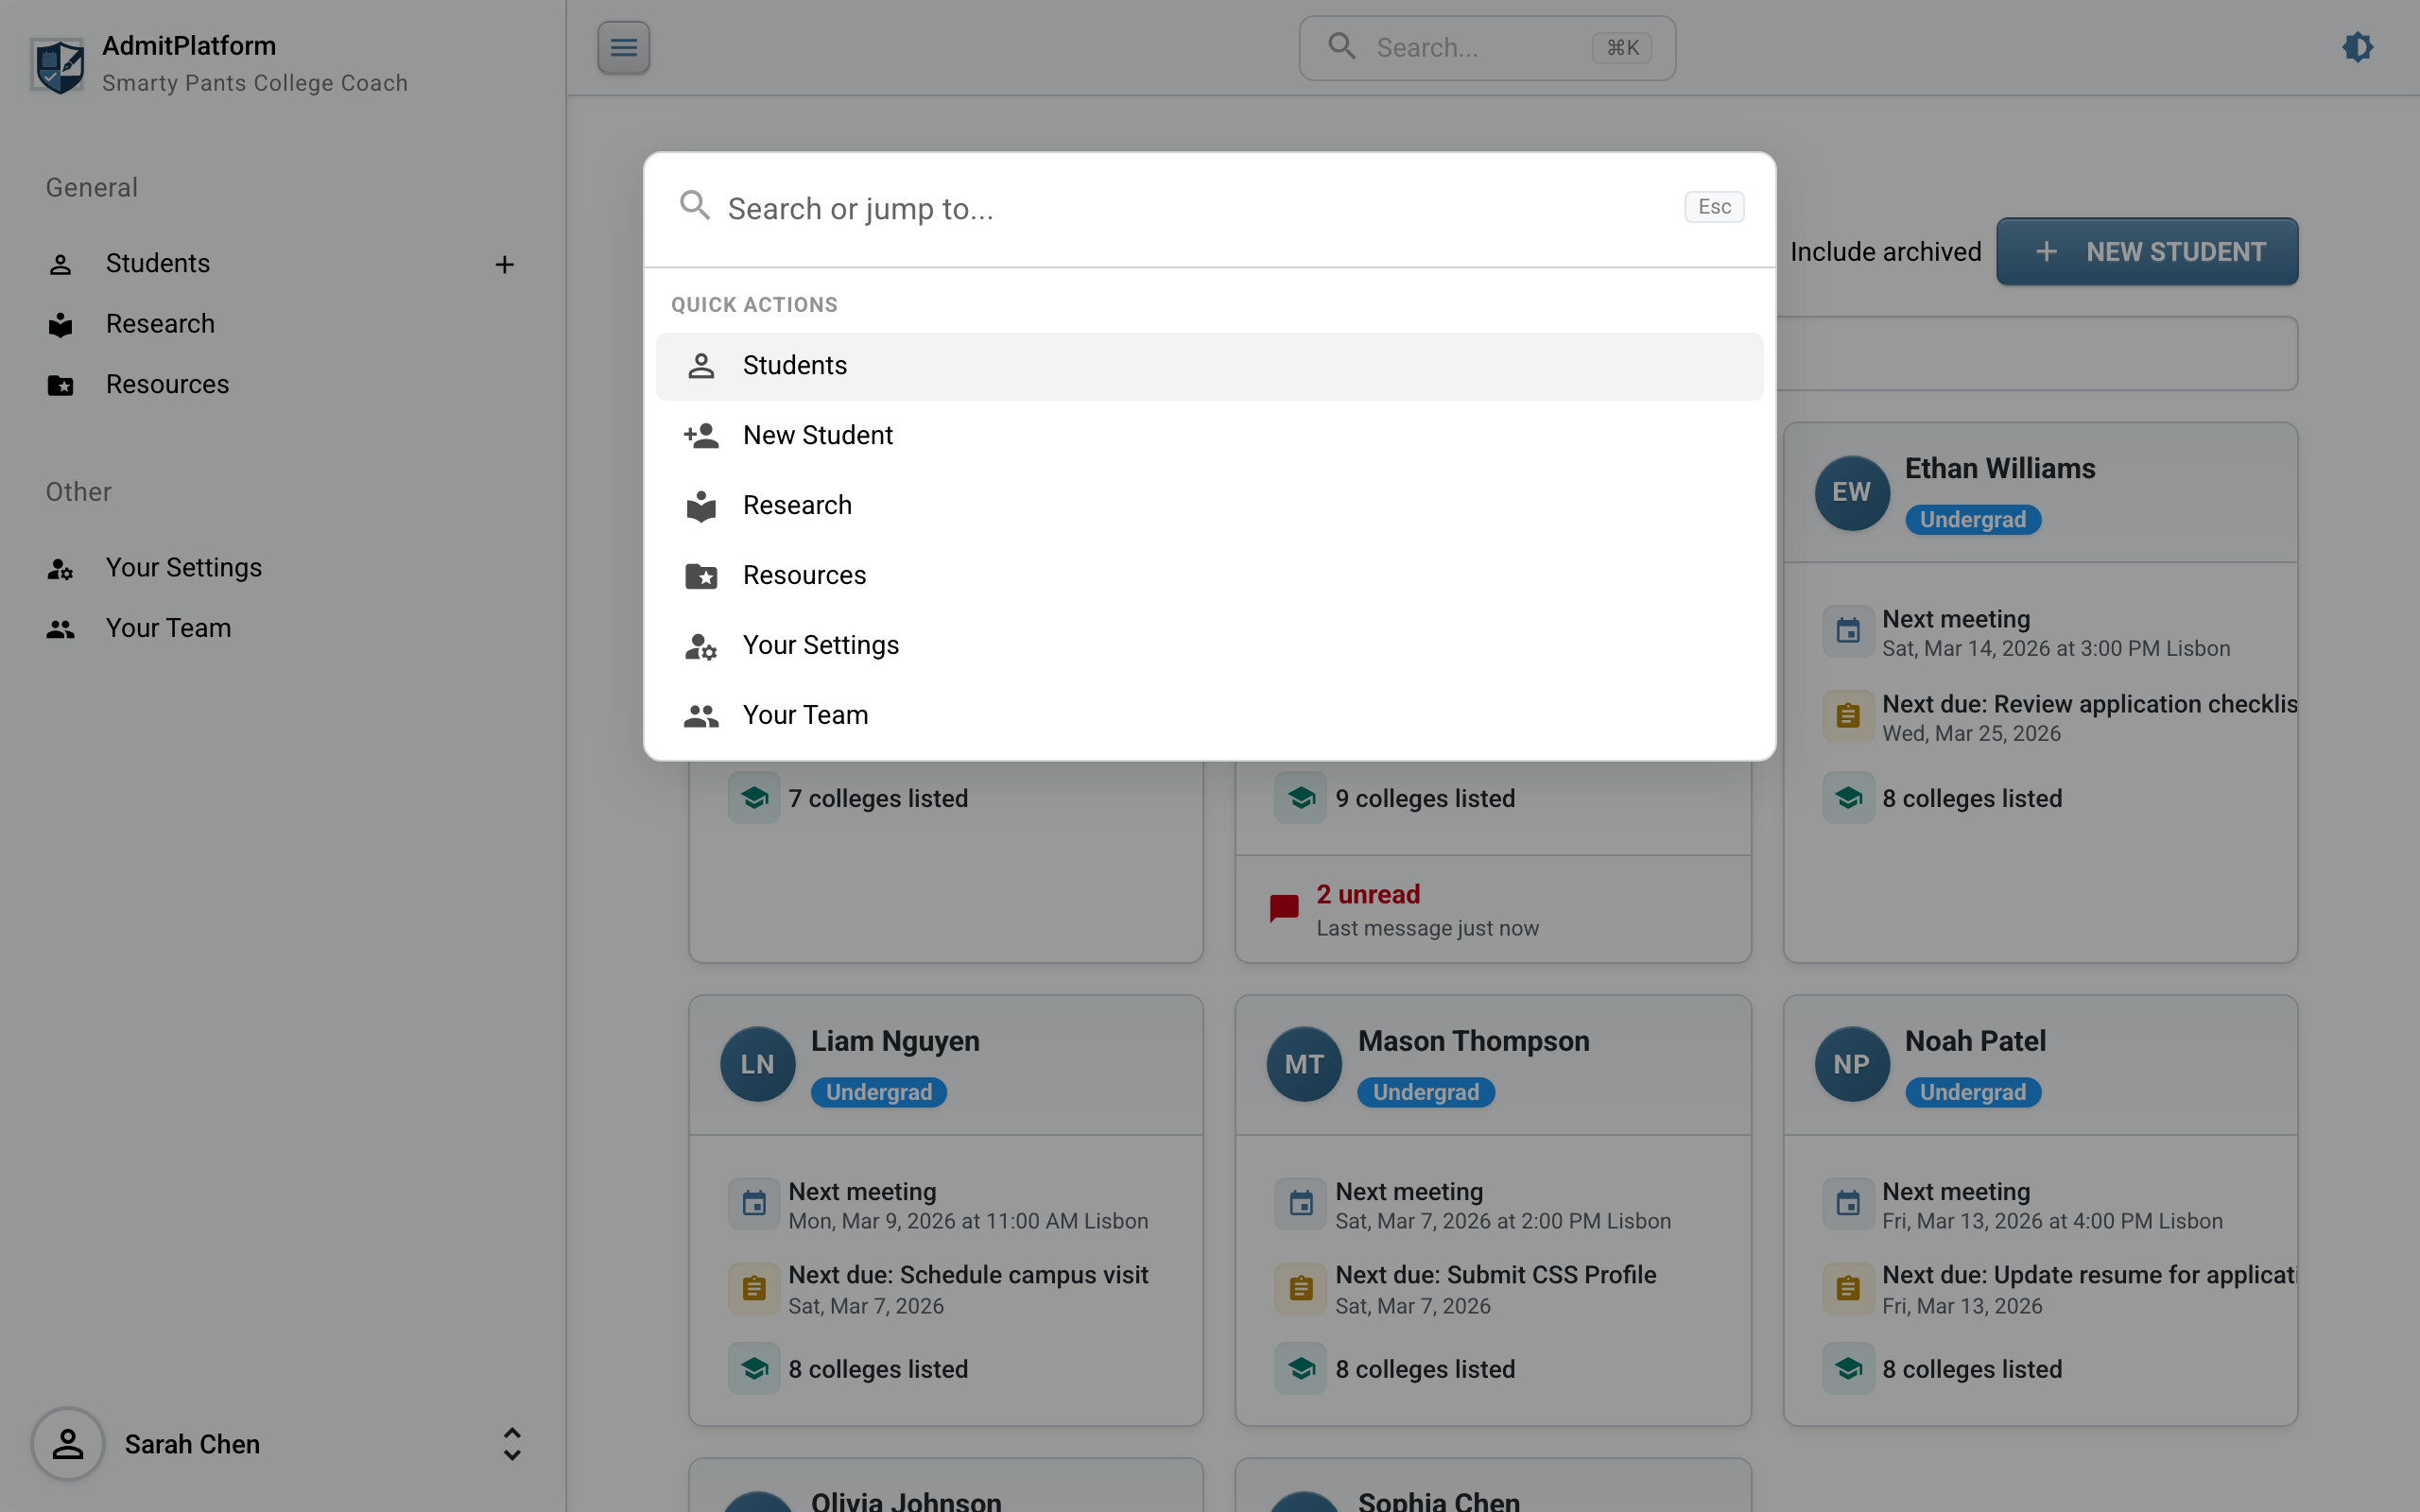This screenshot has width=2420, height=1512.
Task: Click the Resources folder-star icon in quick actions
Action: point(701,576)
